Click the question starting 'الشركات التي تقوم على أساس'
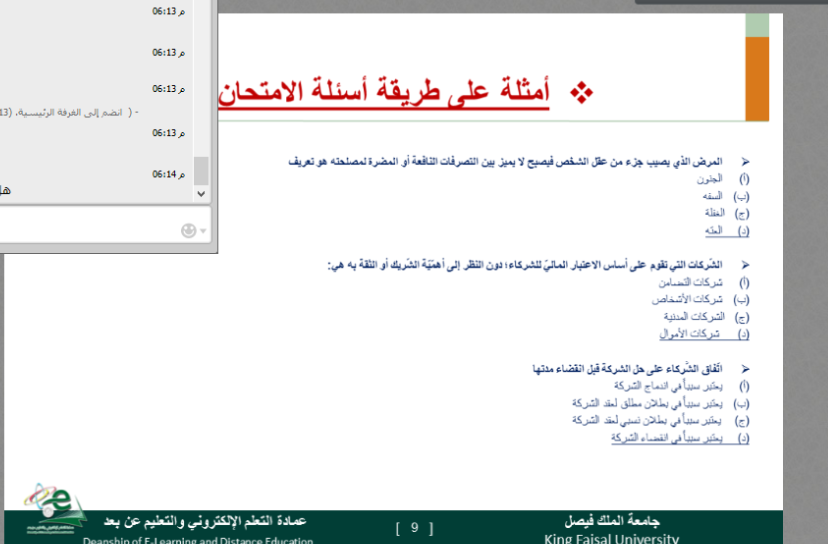 (525, 265)
